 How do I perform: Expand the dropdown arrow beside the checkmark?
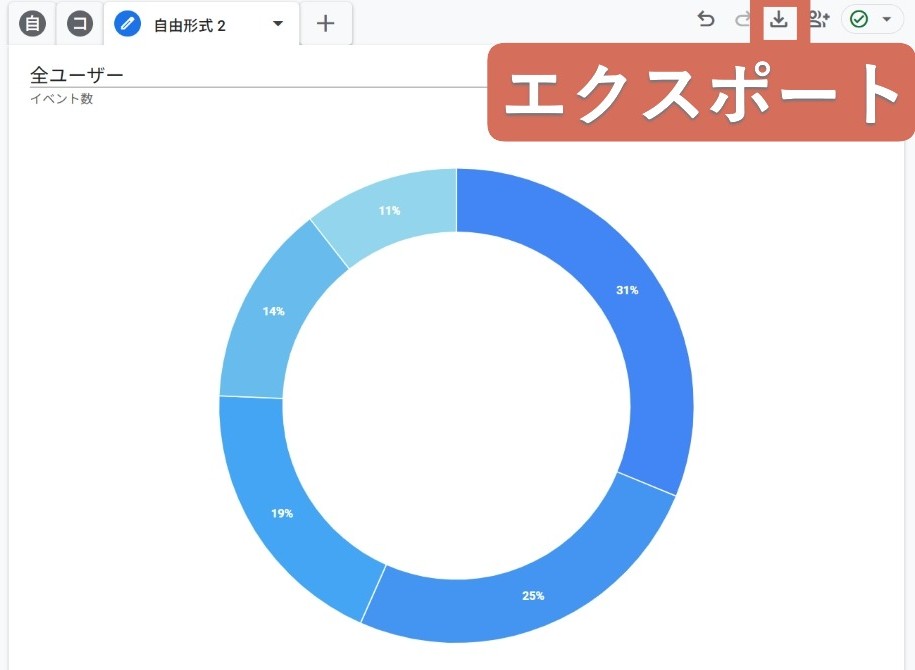(x=885, y=19)
